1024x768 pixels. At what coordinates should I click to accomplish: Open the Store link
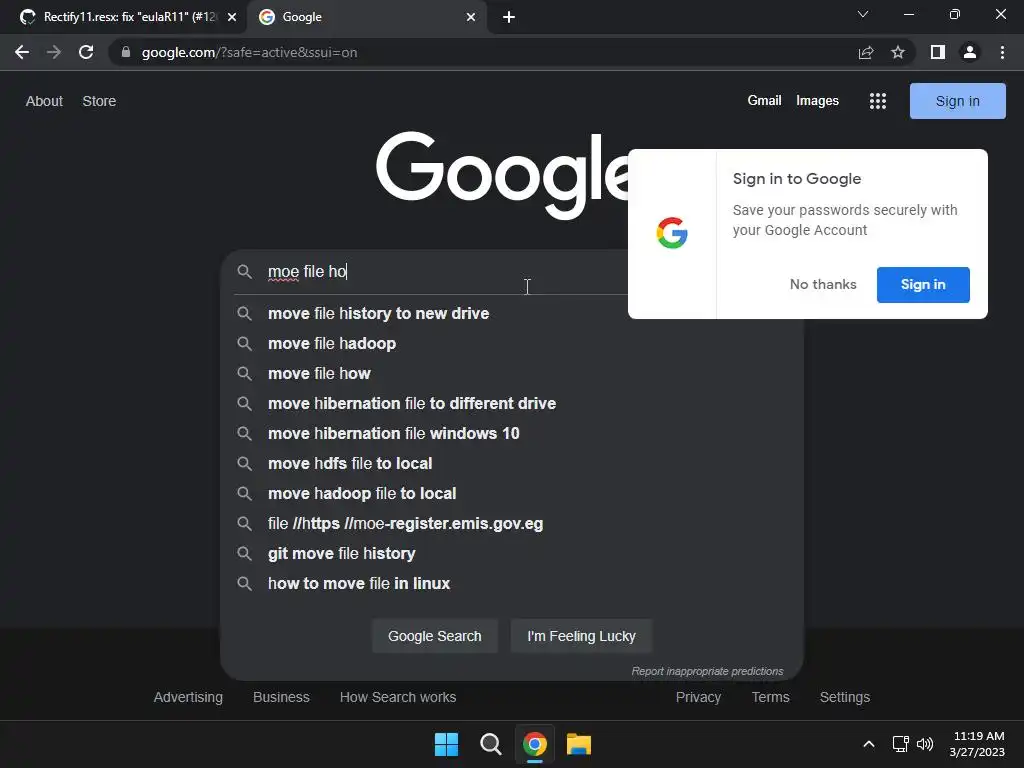(99, 101)
